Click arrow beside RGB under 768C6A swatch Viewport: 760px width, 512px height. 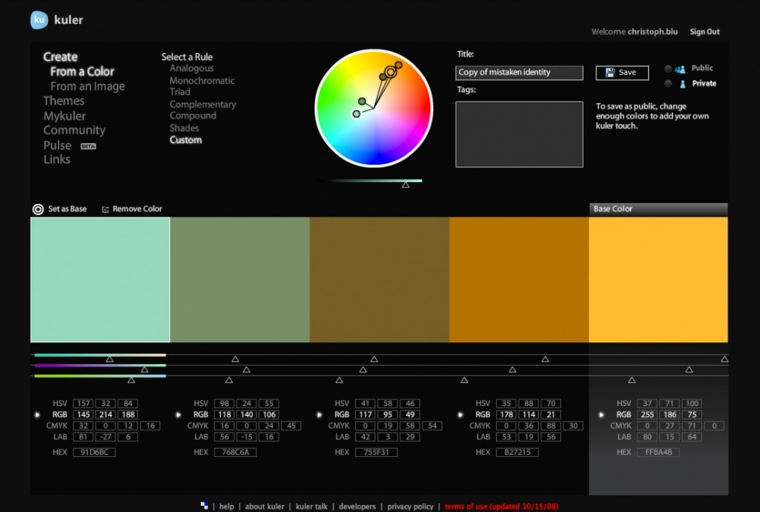[178, 415]
